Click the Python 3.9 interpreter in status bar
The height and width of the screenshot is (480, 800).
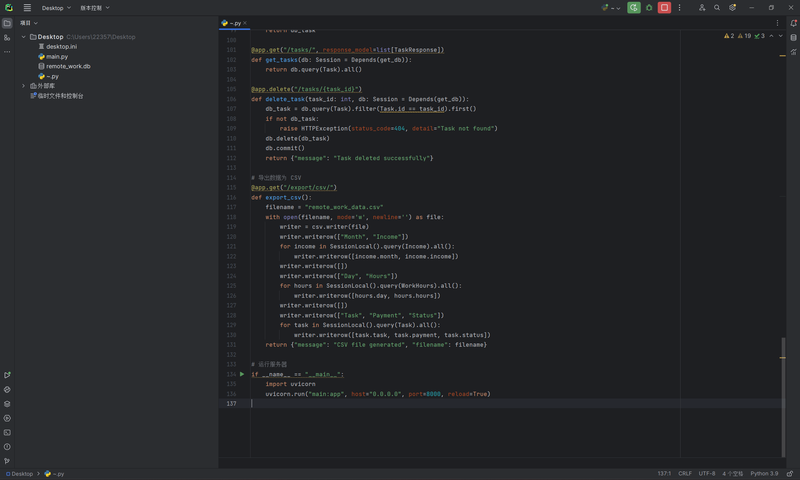764,474
